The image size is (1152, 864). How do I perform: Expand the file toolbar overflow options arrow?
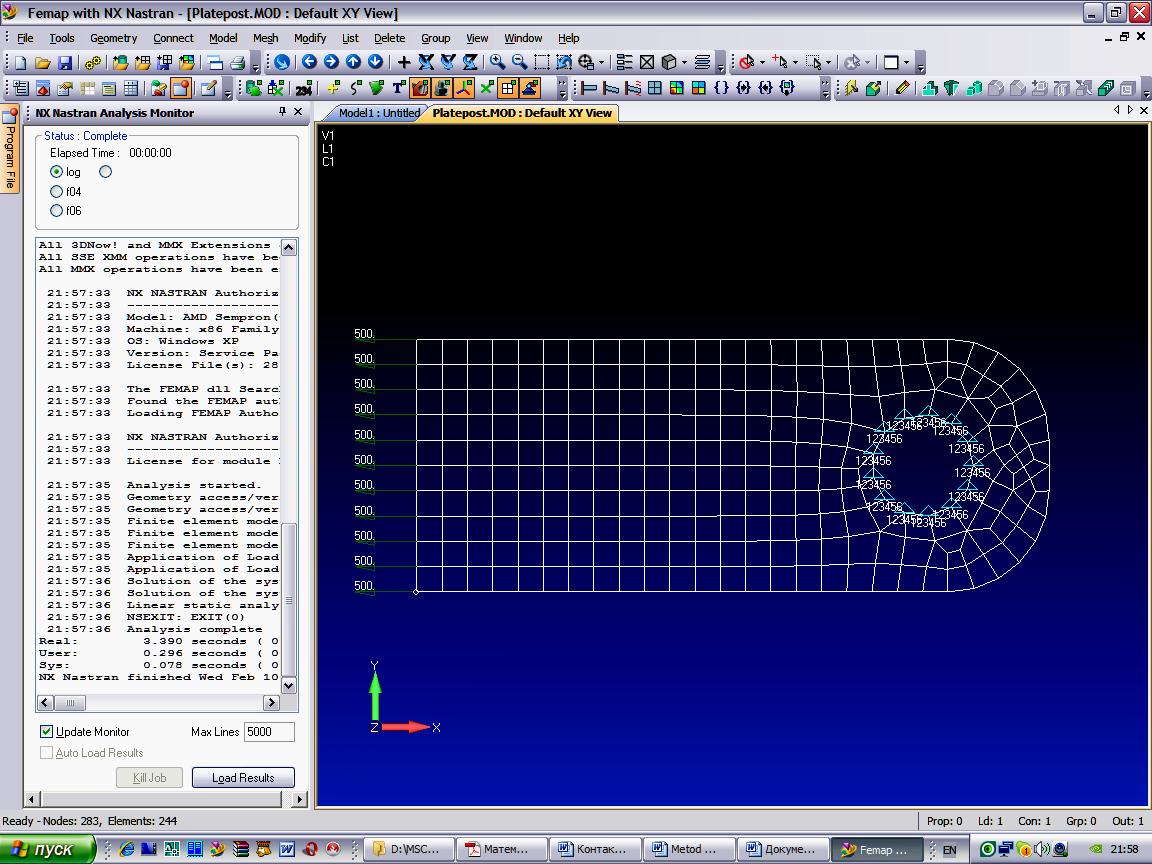point(255,63)
